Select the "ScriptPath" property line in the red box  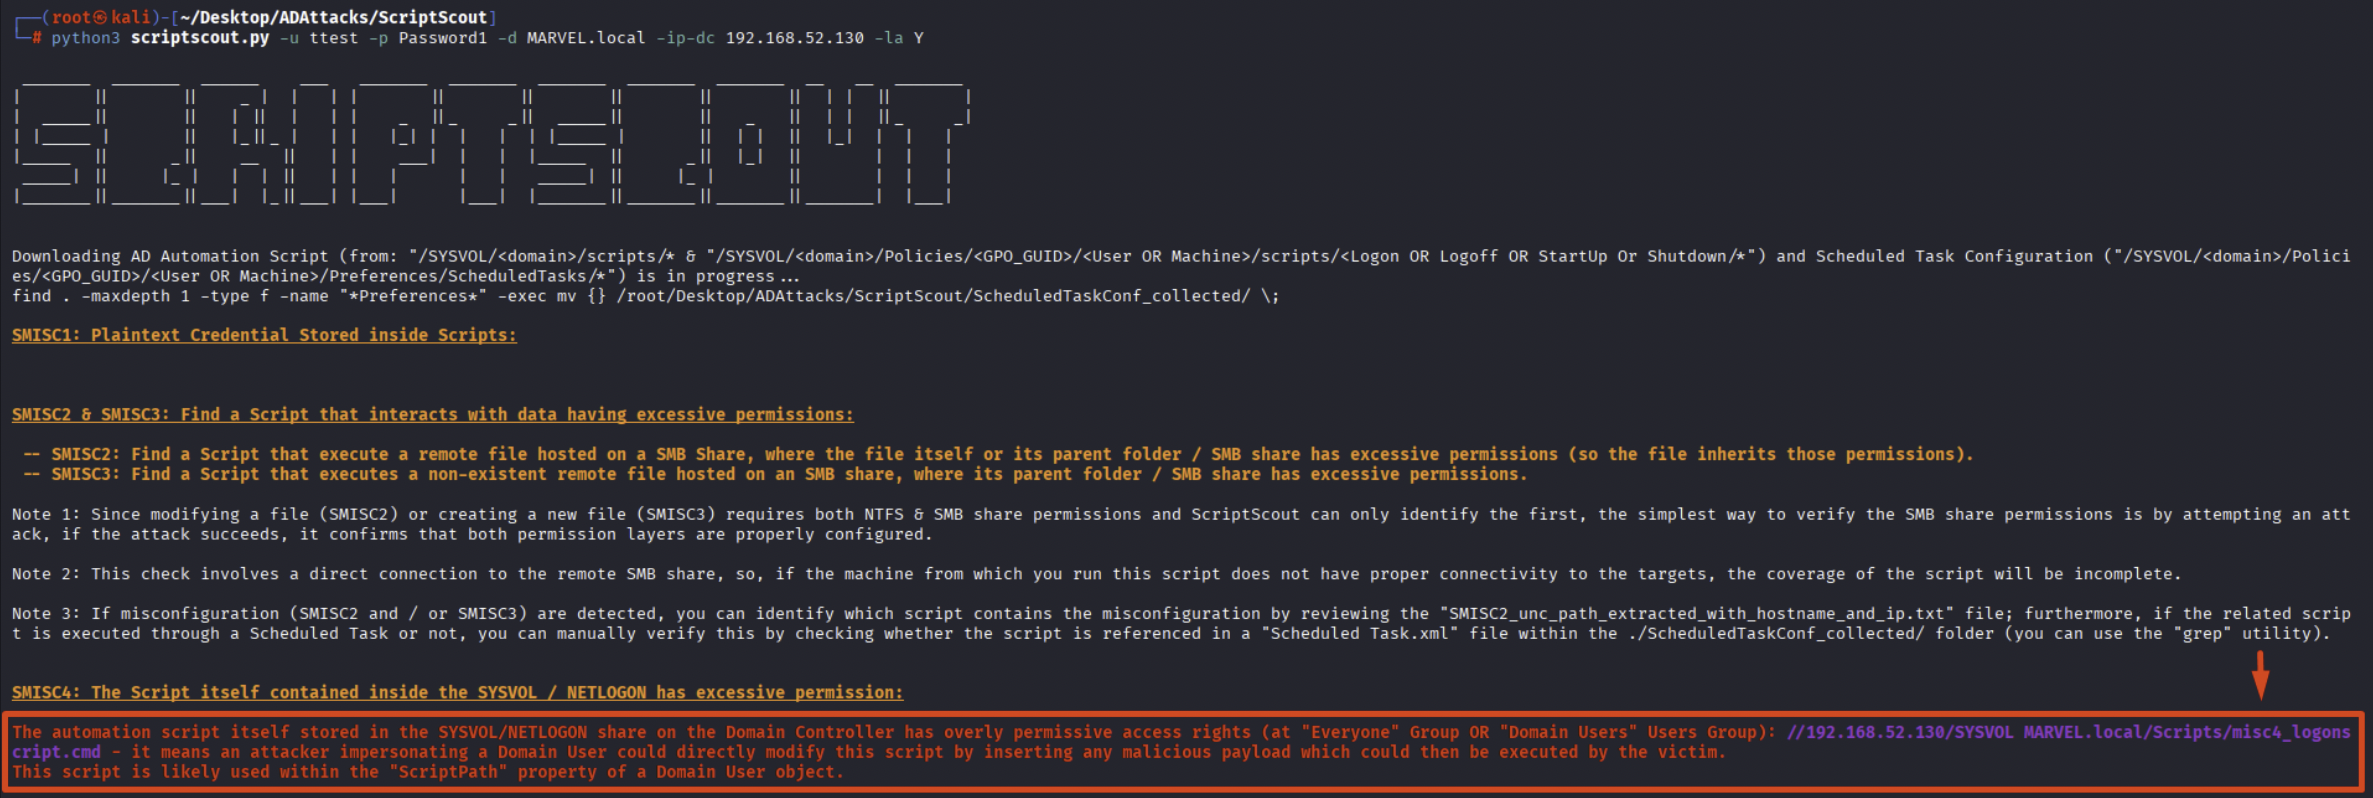[428, 772]
